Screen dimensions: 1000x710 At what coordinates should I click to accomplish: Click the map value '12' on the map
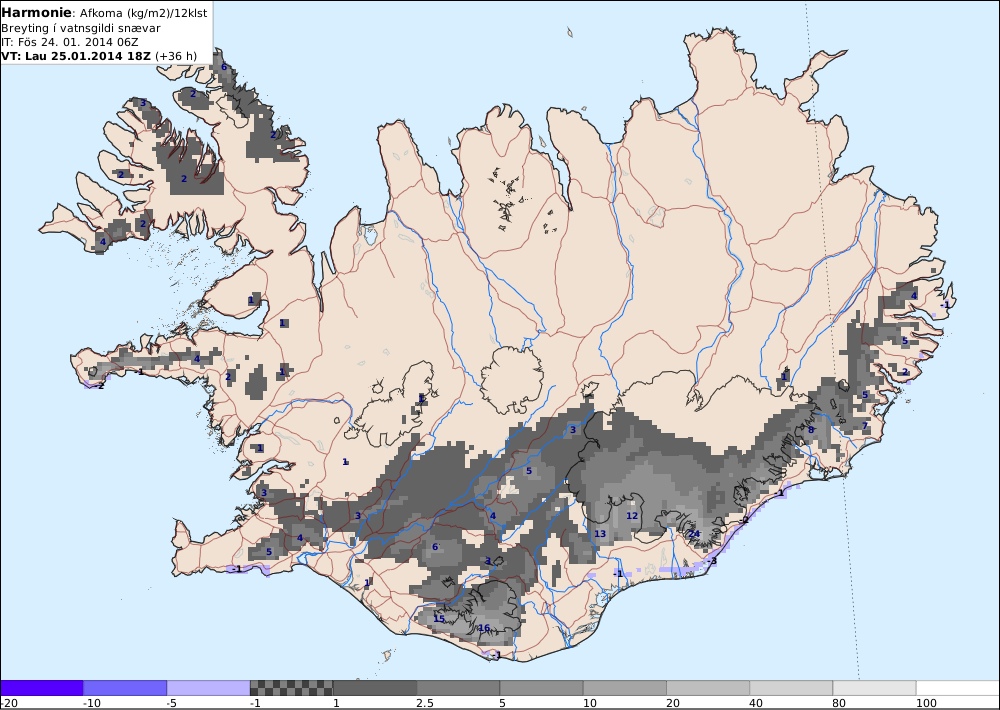click(632, 515)
